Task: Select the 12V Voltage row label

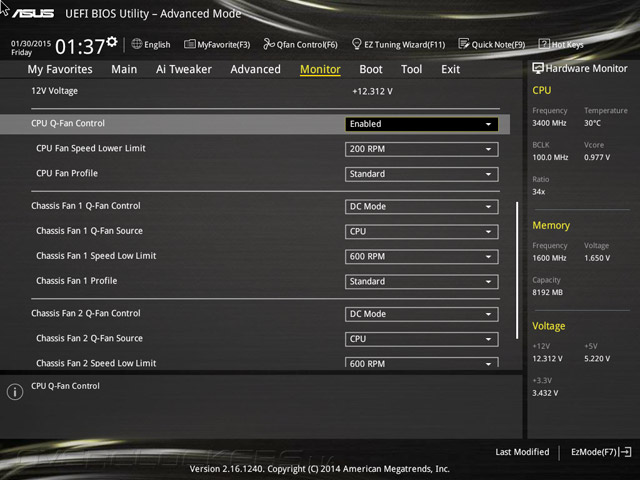Action: click(x=54, y=91)
